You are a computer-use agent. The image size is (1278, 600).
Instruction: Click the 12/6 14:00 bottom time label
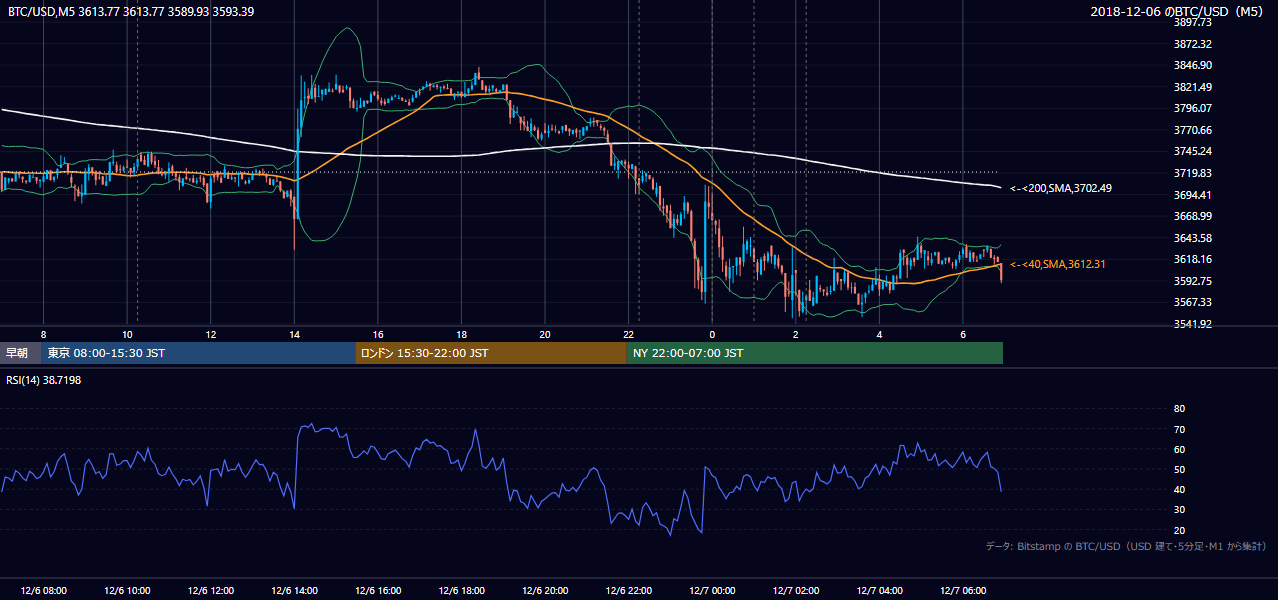tap(294, 590)
